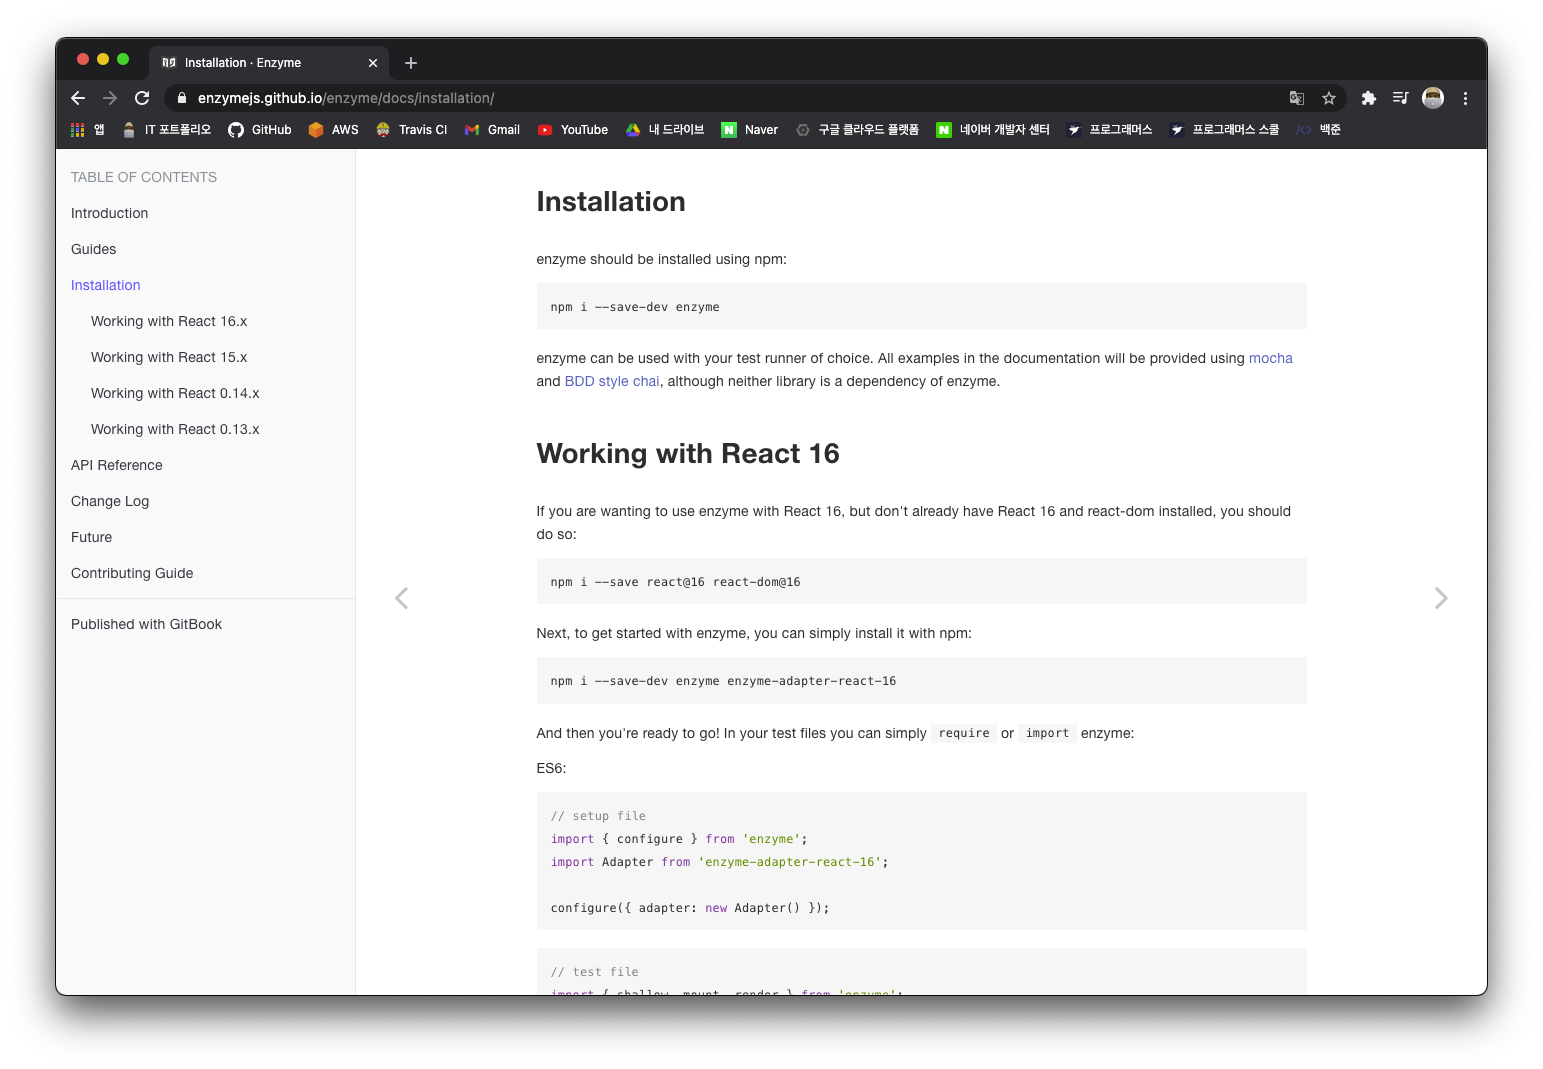This screenshot has width=1543, height=1069.
Task: Select the Installation · Enzyme browser tab
Action: (268, 63)
